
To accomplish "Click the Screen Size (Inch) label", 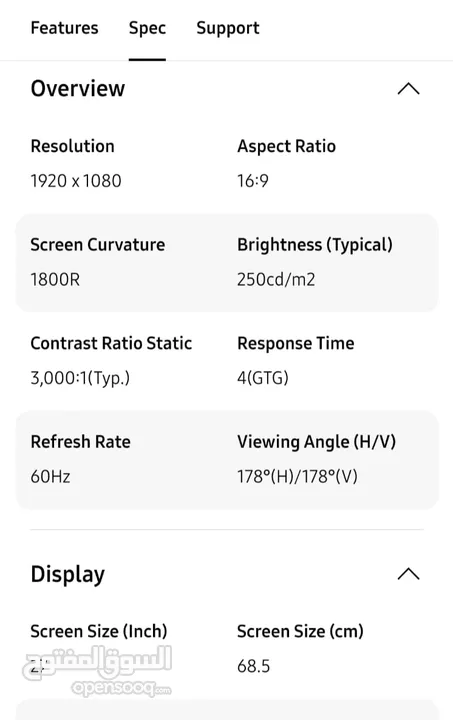I will (x=99, y=631).
